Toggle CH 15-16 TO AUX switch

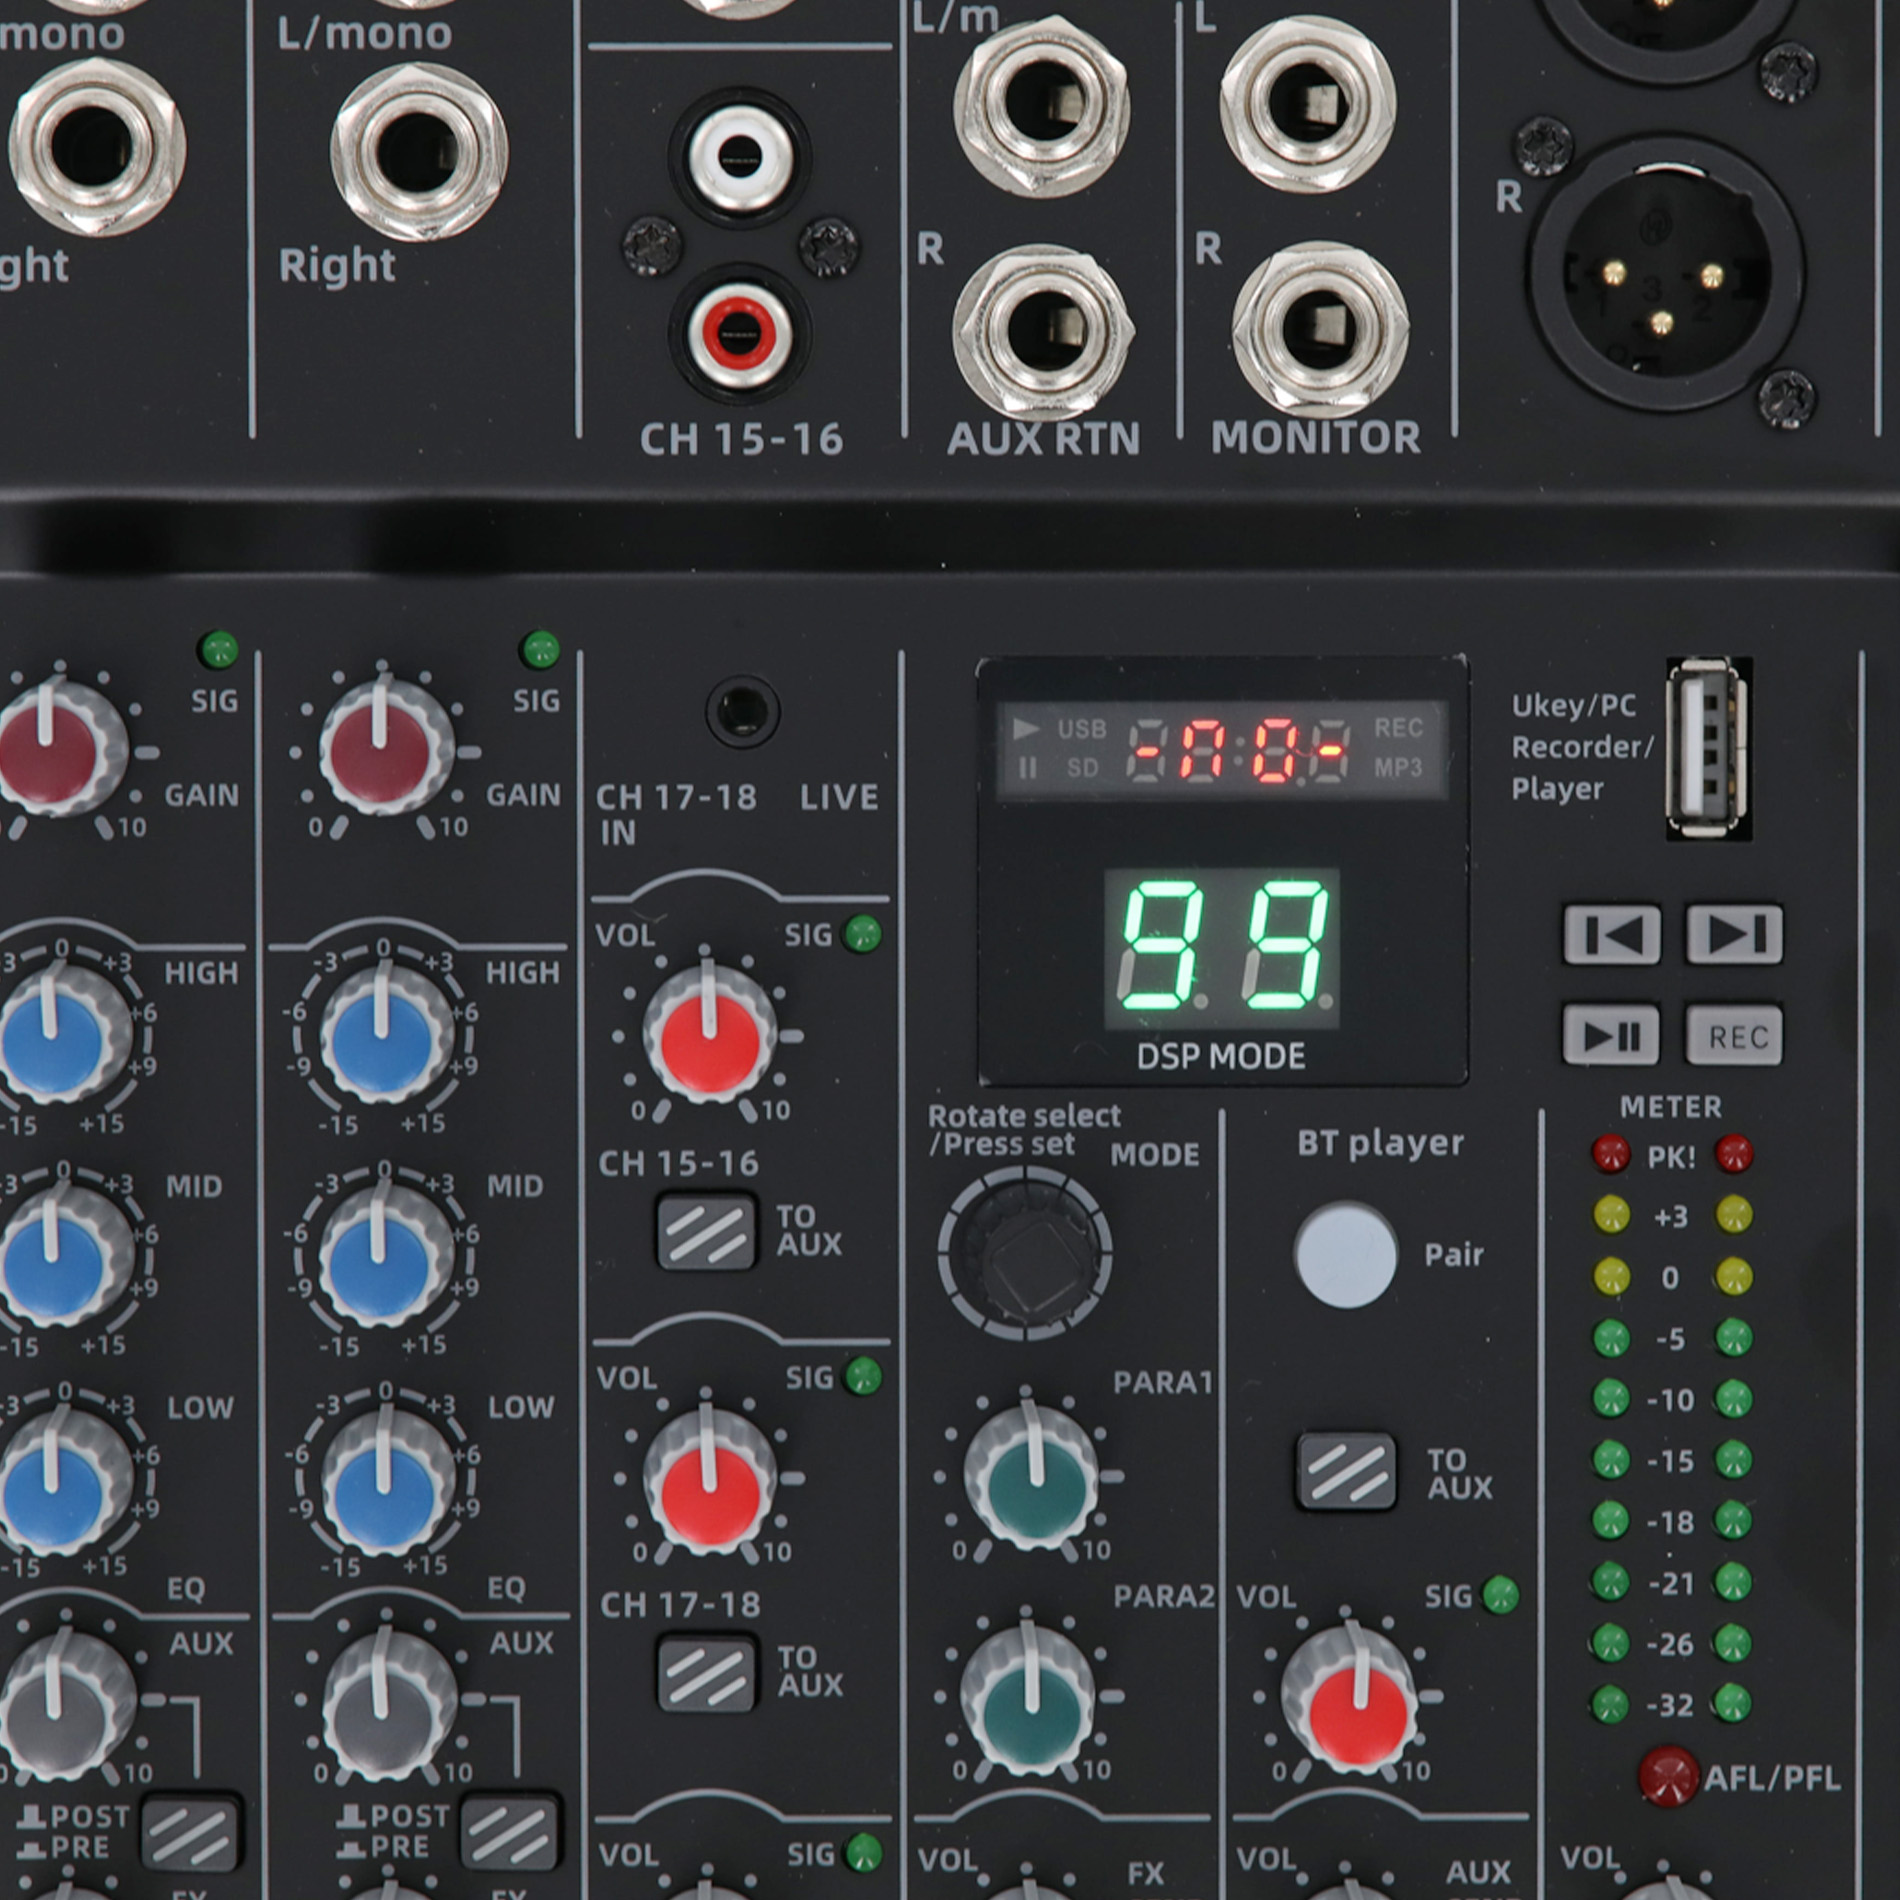tap(706, 1231)
